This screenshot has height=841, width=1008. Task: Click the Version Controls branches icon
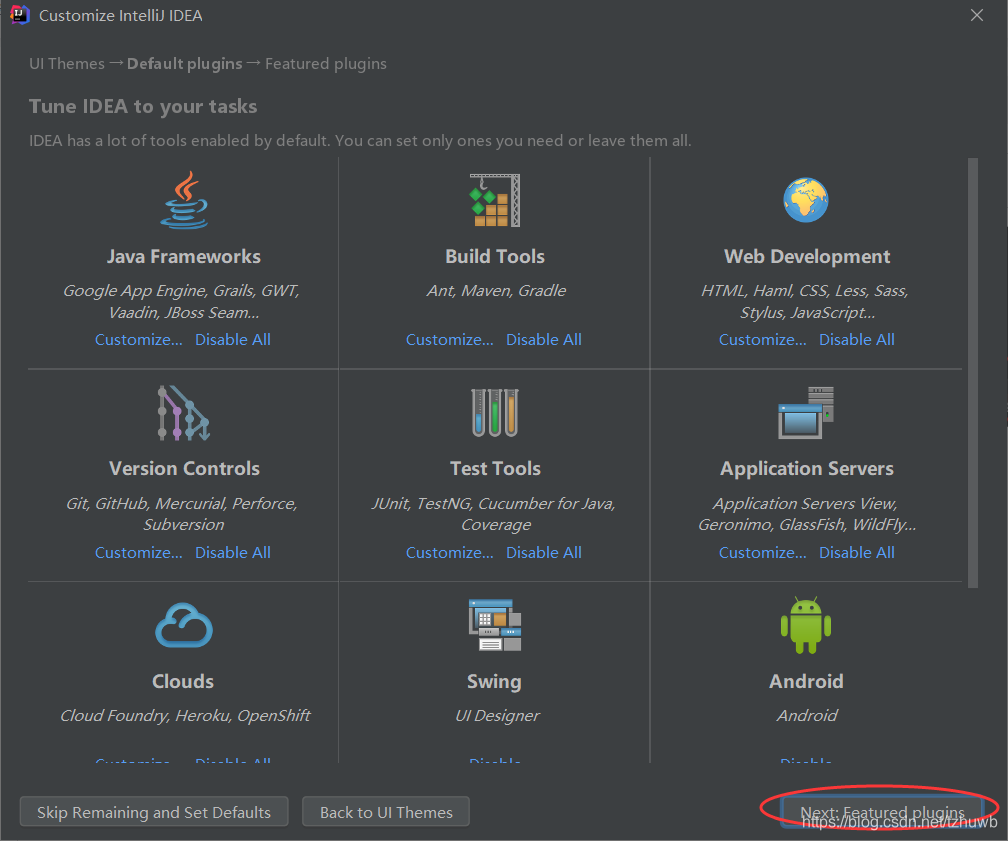(x=184, y=413)
